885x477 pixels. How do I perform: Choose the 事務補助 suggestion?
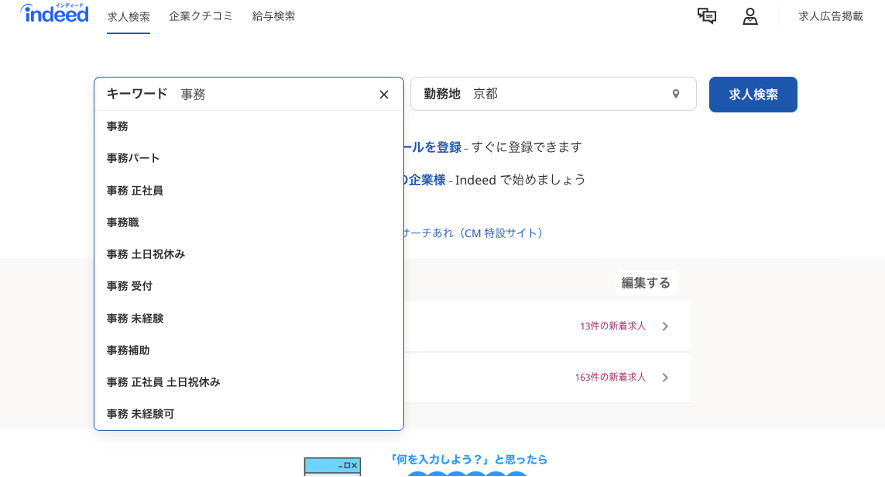point(128,350)
